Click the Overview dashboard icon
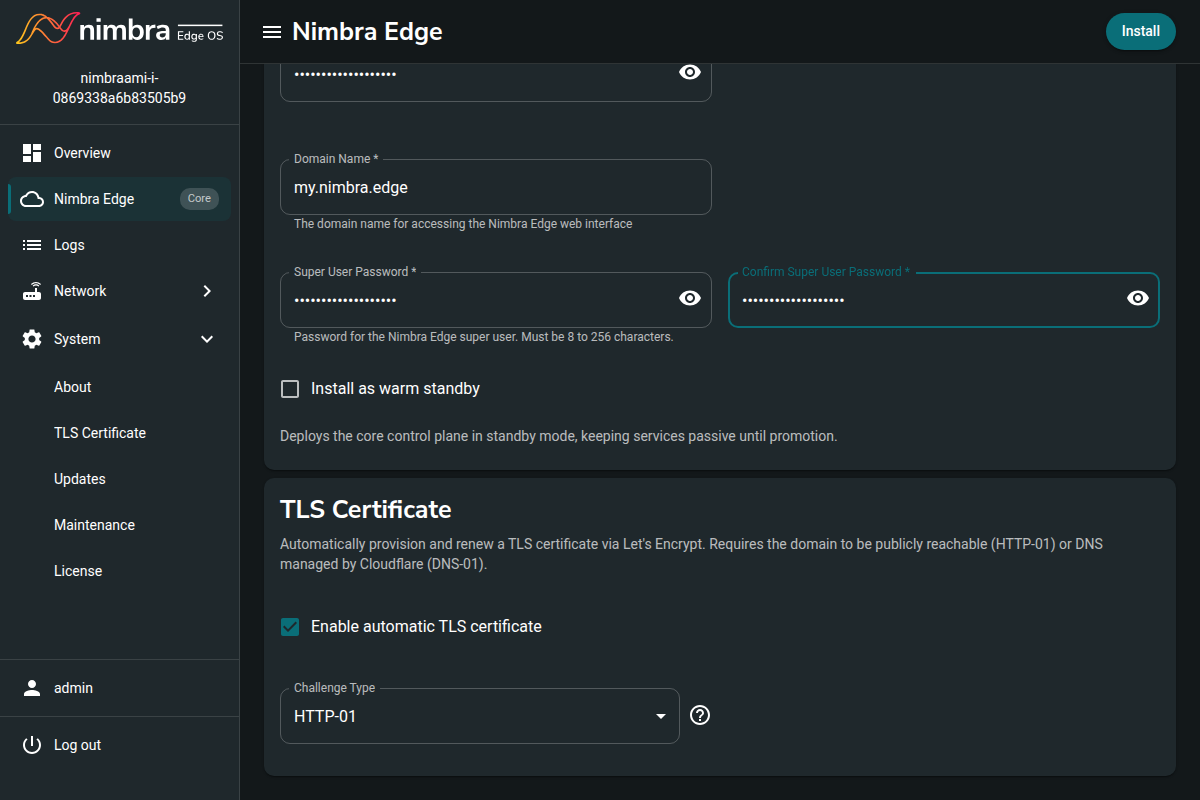 32,153
